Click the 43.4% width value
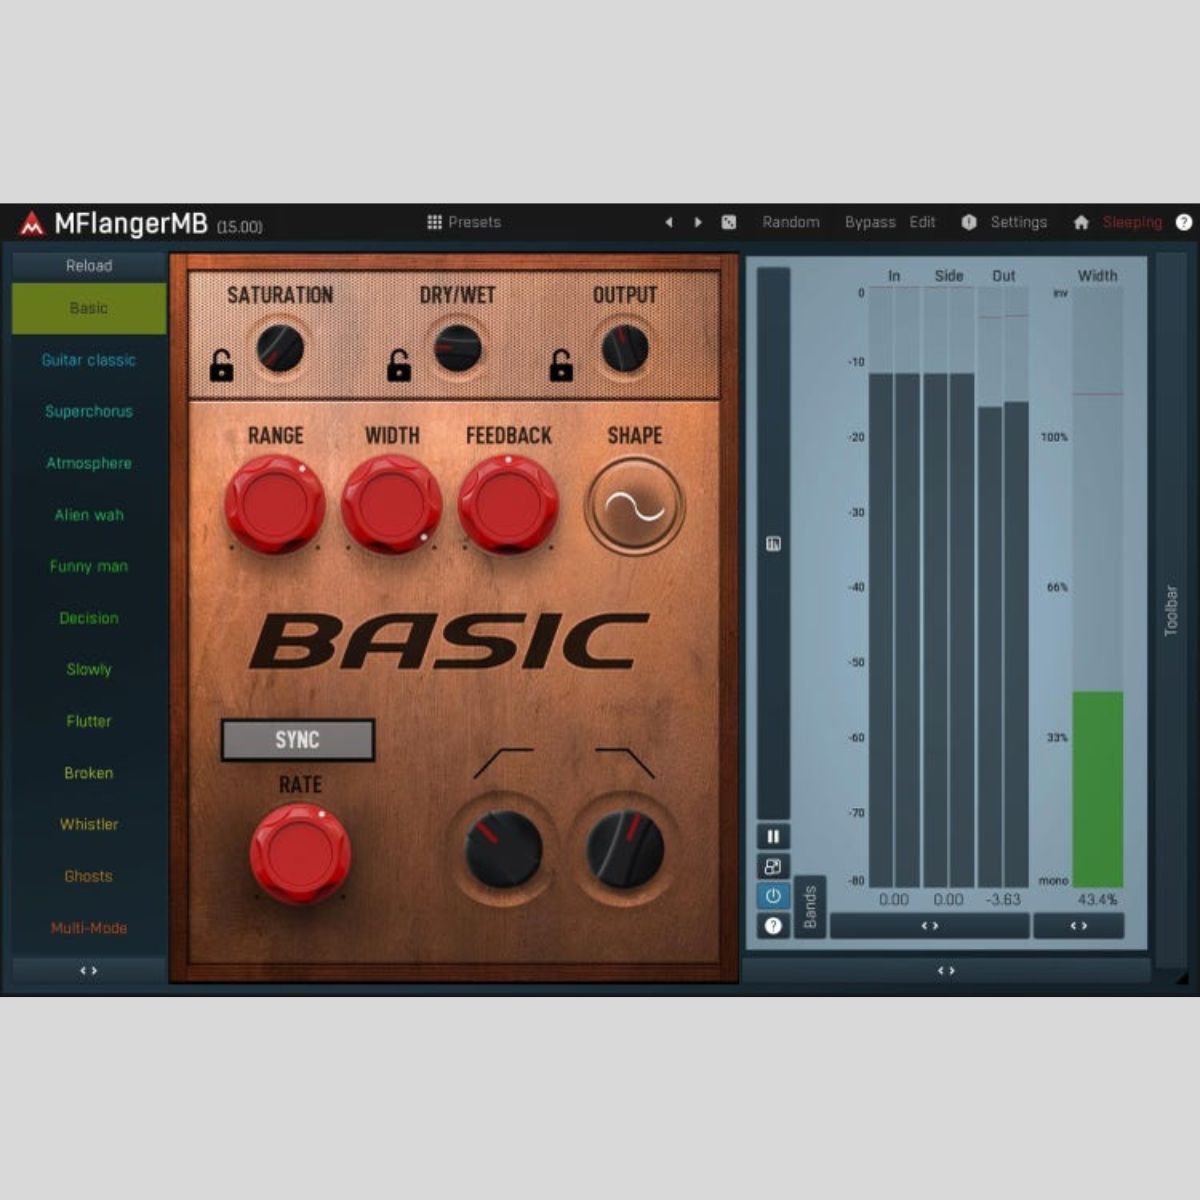The image size is (1200, 1200). point(1098,900)
